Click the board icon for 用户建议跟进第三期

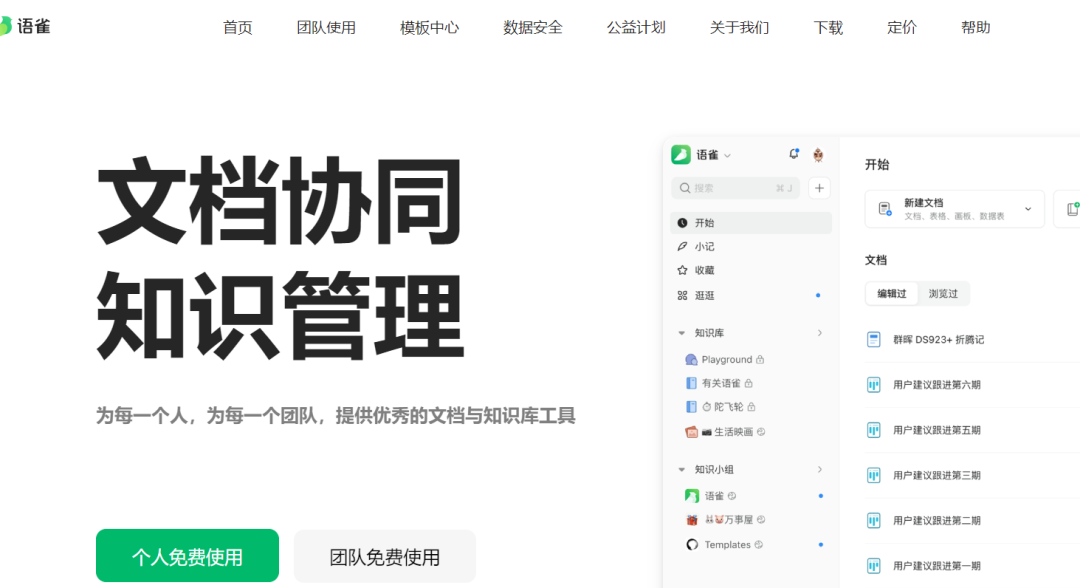point(873,476)
